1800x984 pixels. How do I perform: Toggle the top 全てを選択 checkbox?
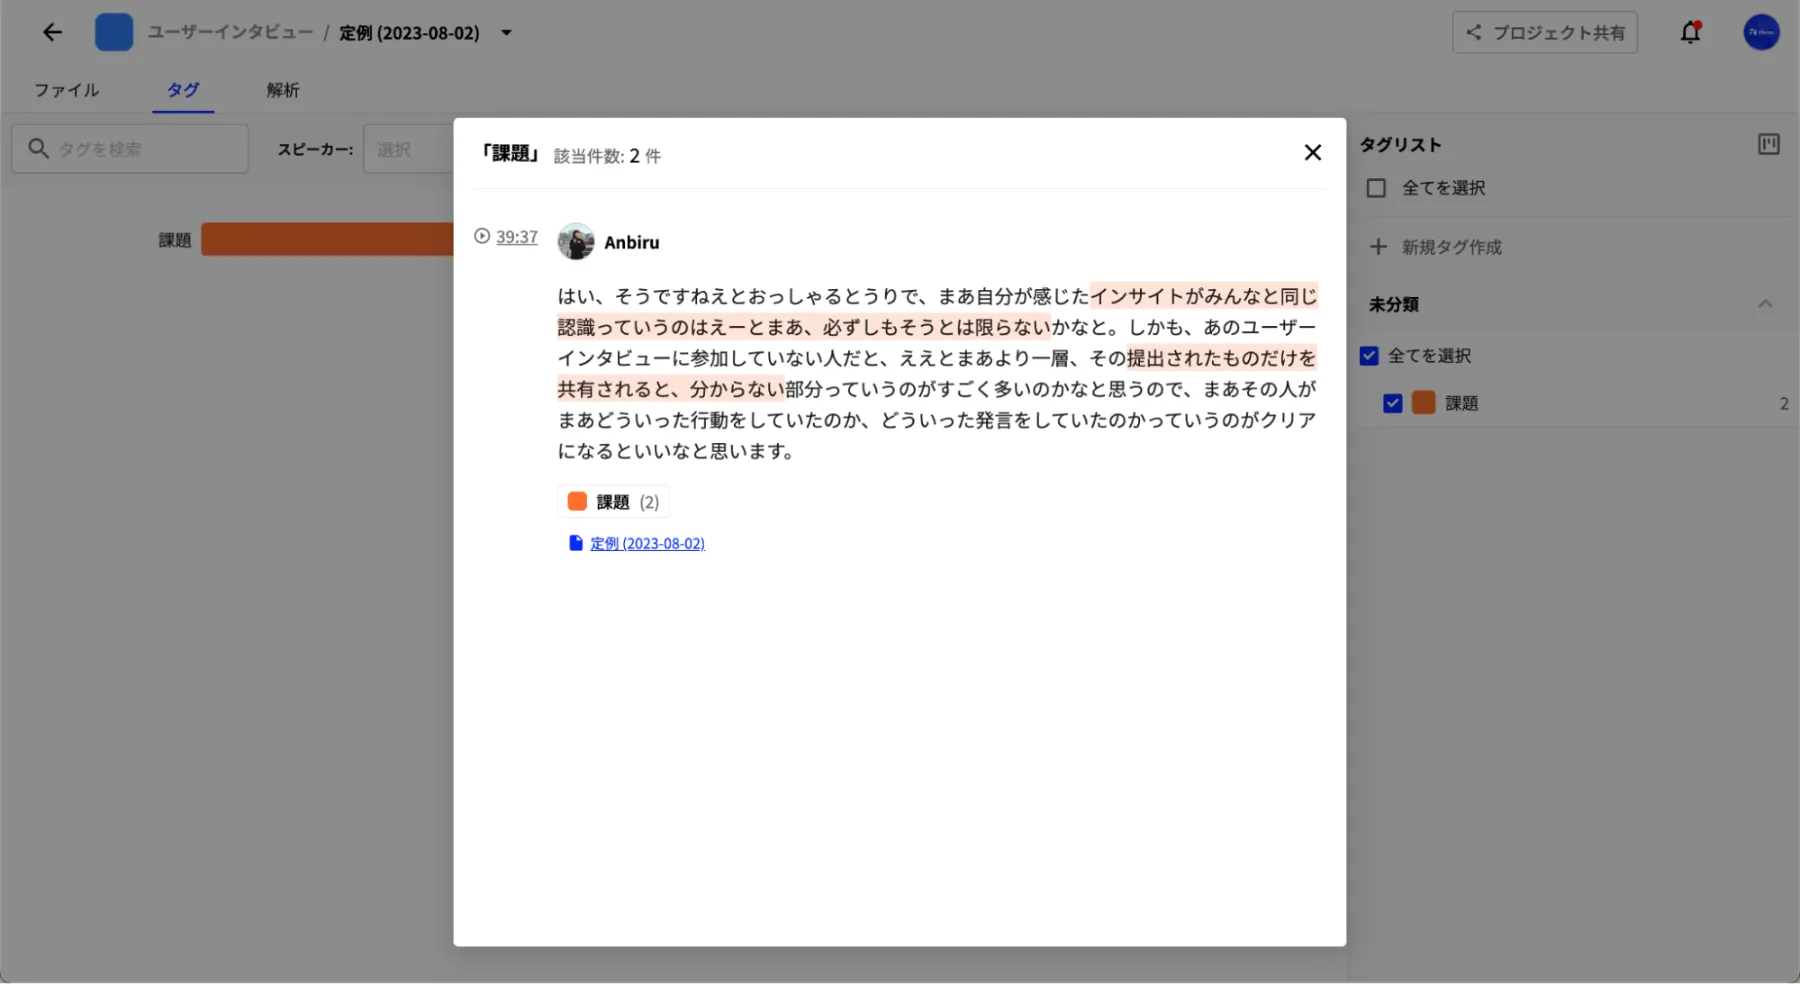point(1377,188)
